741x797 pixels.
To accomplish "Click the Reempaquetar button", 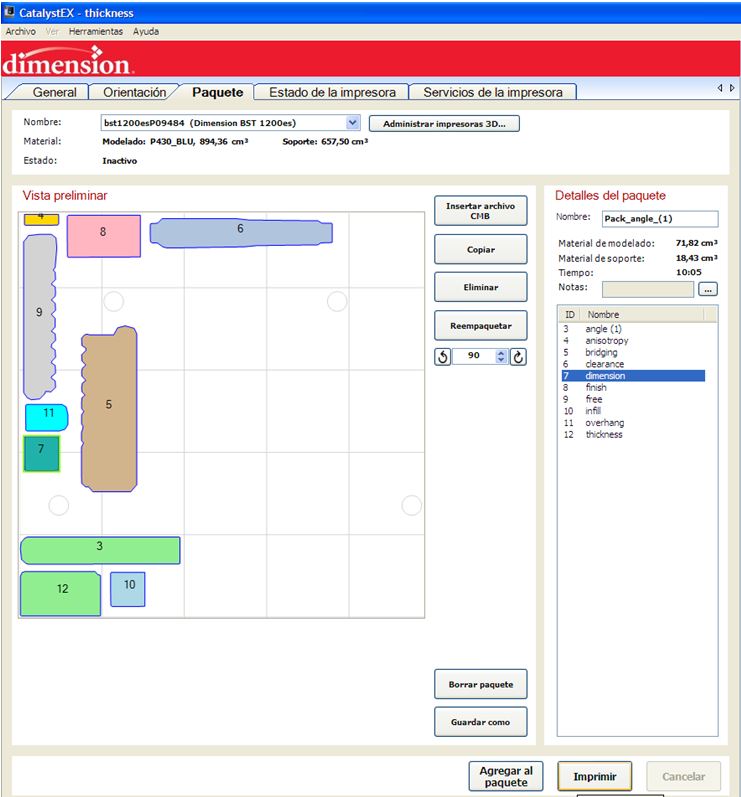I will 480,326.
